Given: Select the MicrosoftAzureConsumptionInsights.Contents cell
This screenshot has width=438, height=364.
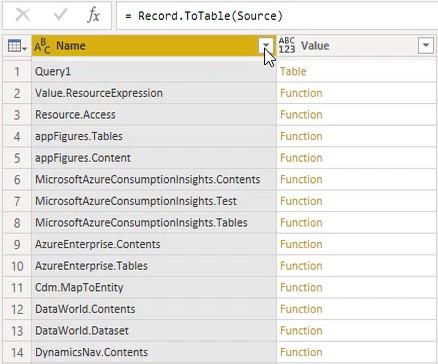Looking at the screenshot, I should coord(154,179).
